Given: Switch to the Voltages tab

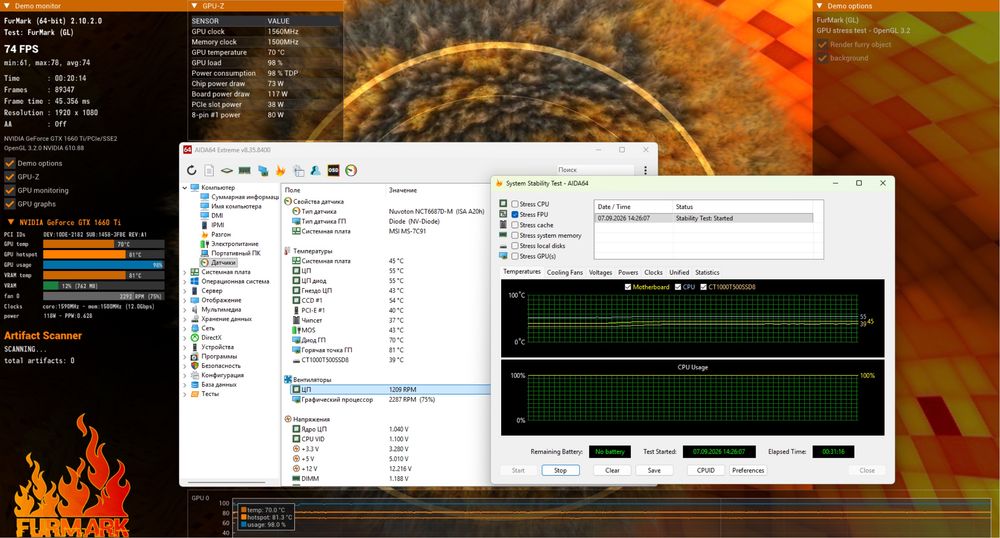Looking at the screenshot, I should click(600, 272).
